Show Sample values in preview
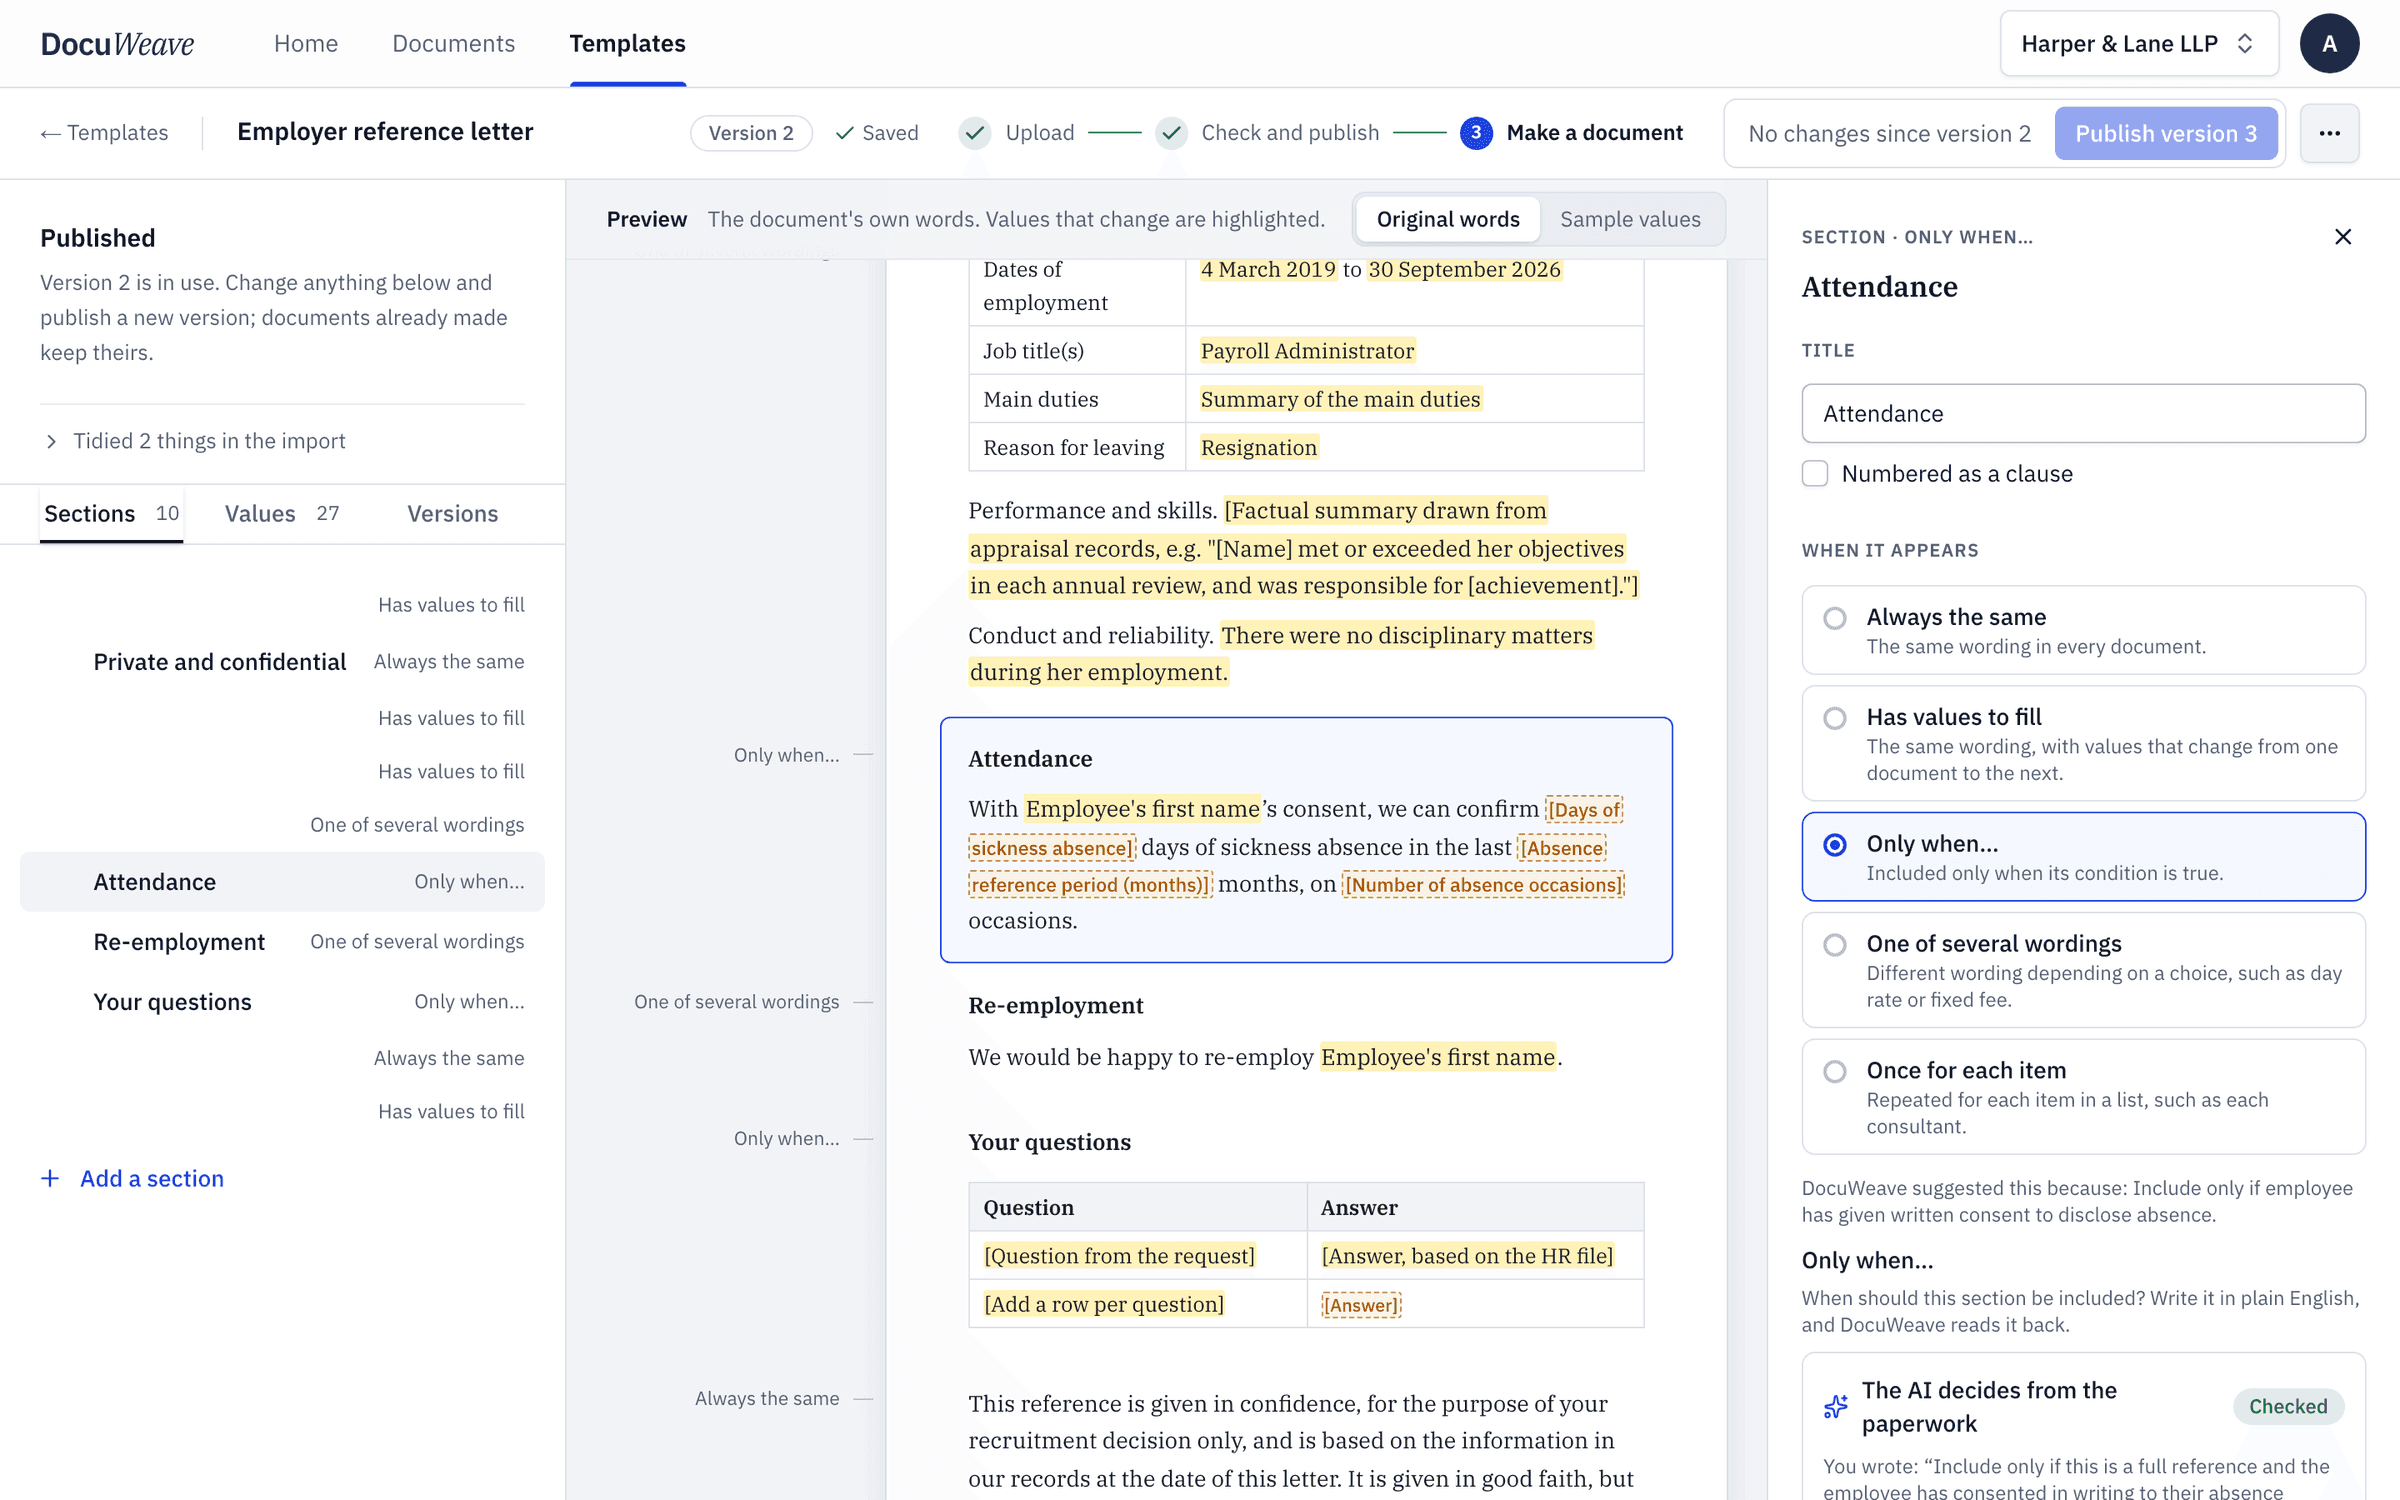Viewport: 2400px width, 1500px height. click(1630, 219)
